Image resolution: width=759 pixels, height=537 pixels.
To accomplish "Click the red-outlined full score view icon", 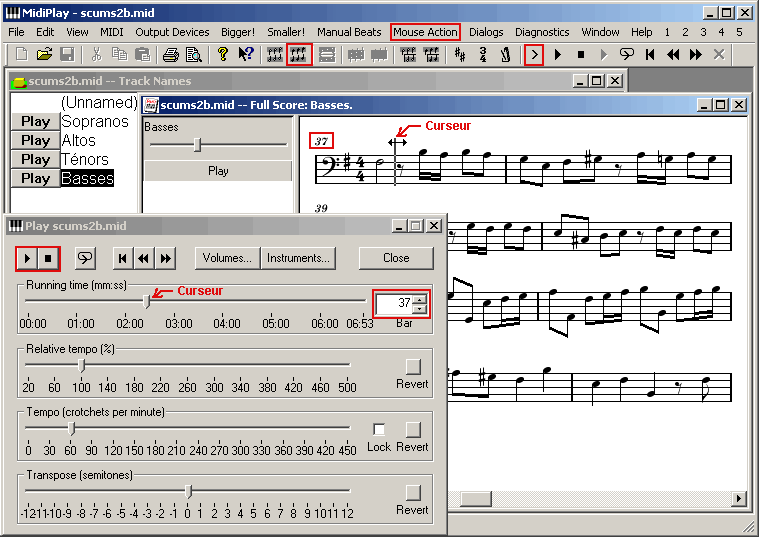I will point(299,54).
